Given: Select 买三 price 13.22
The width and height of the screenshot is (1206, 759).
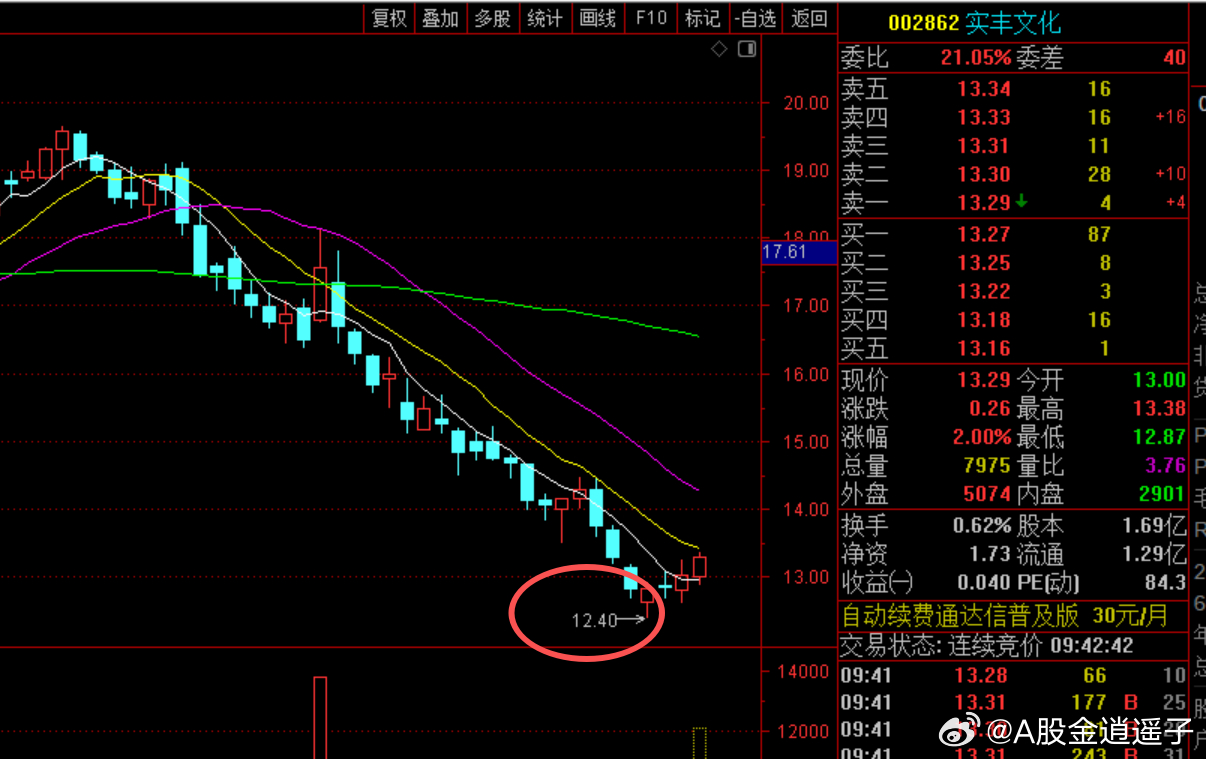Looking at the screenshot, I should (984, 292).
